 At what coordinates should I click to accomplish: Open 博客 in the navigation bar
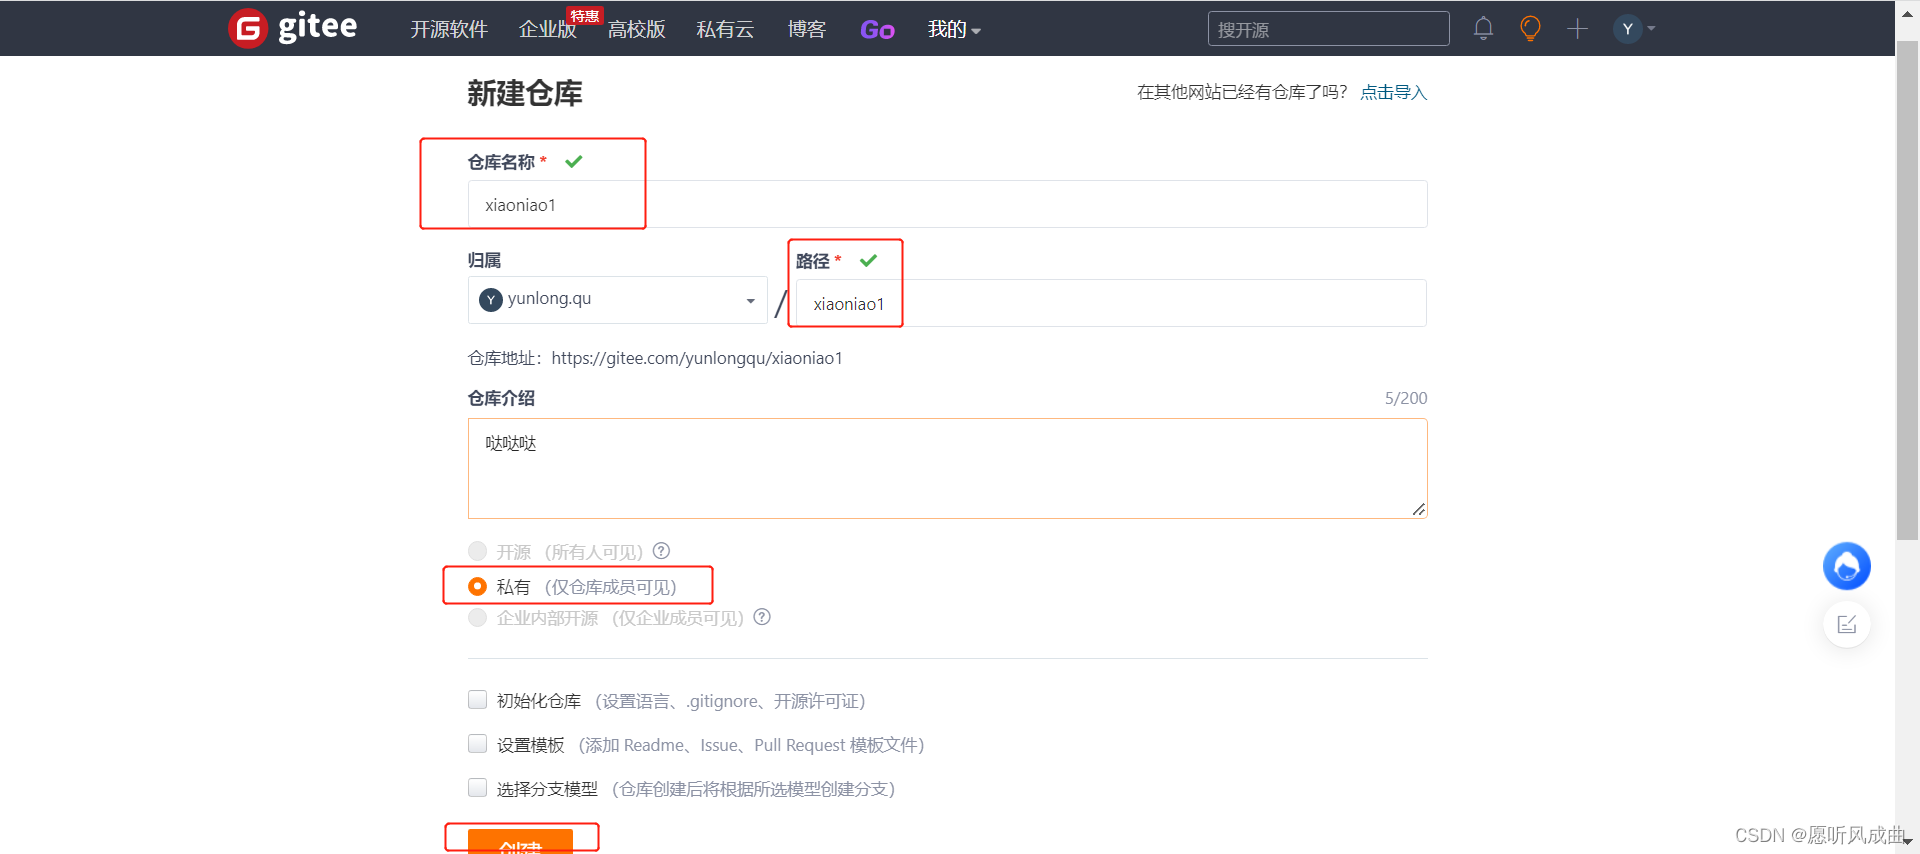click(x=807, y=29)
